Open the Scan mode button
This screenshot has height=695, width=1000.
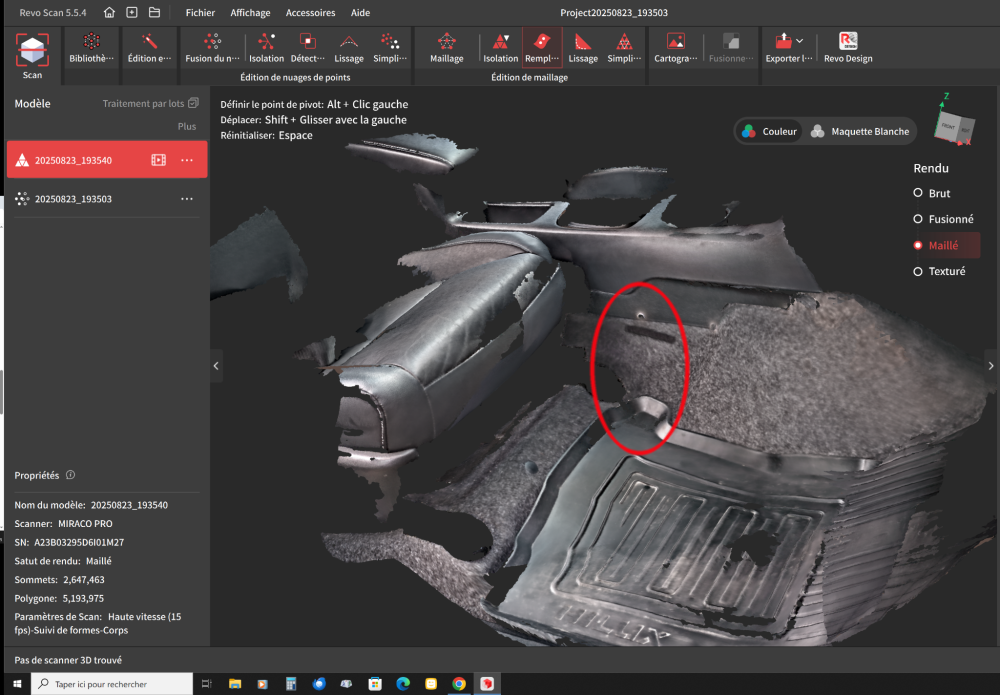pyautogui.click(x=33, y=56)
